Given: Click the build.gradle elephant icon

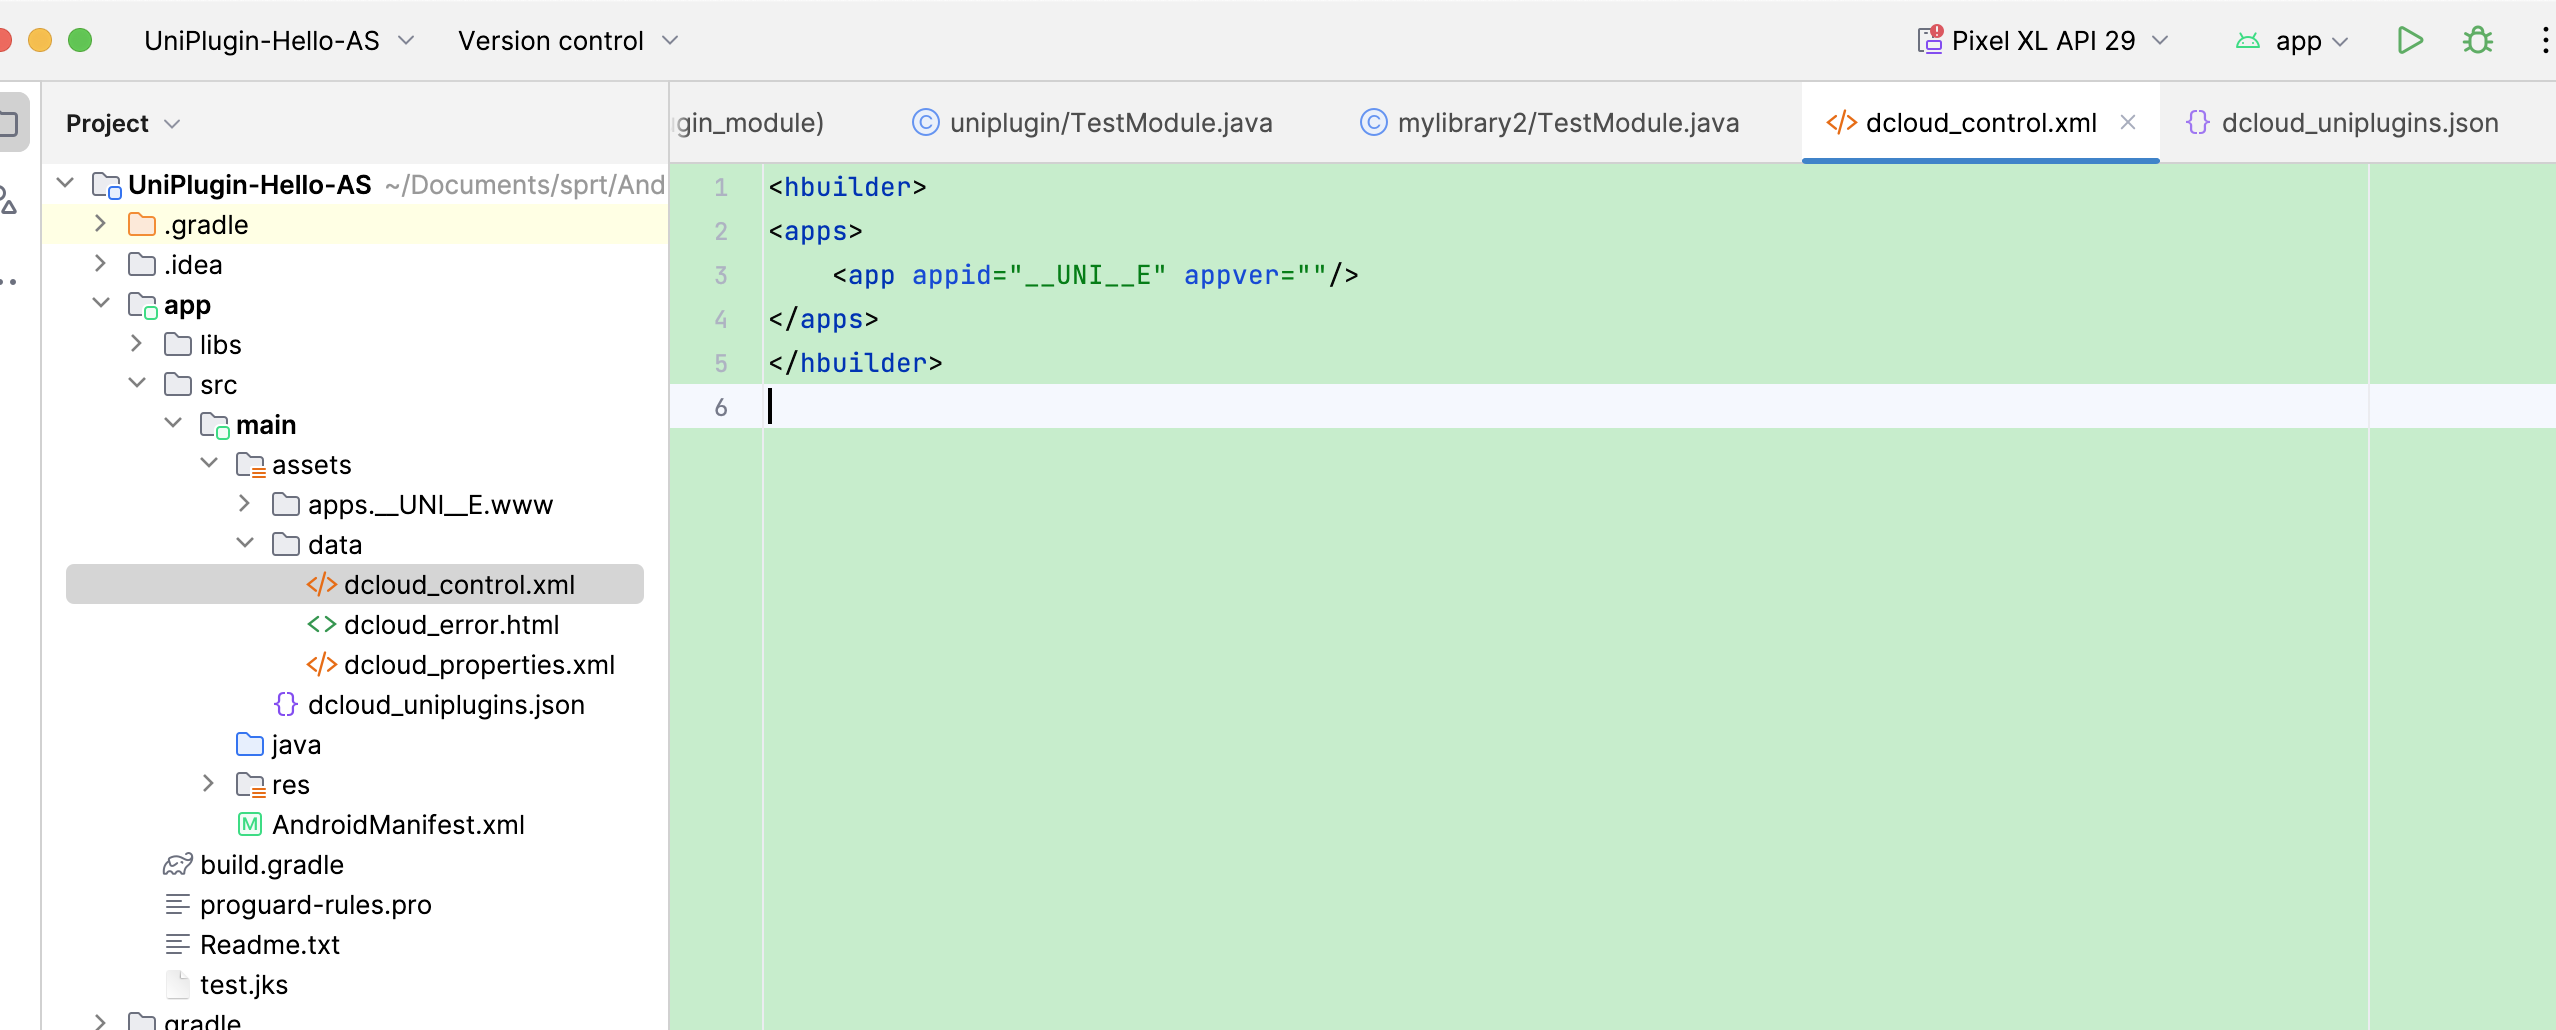Looking at the screenshot, I should pos(177,865).
